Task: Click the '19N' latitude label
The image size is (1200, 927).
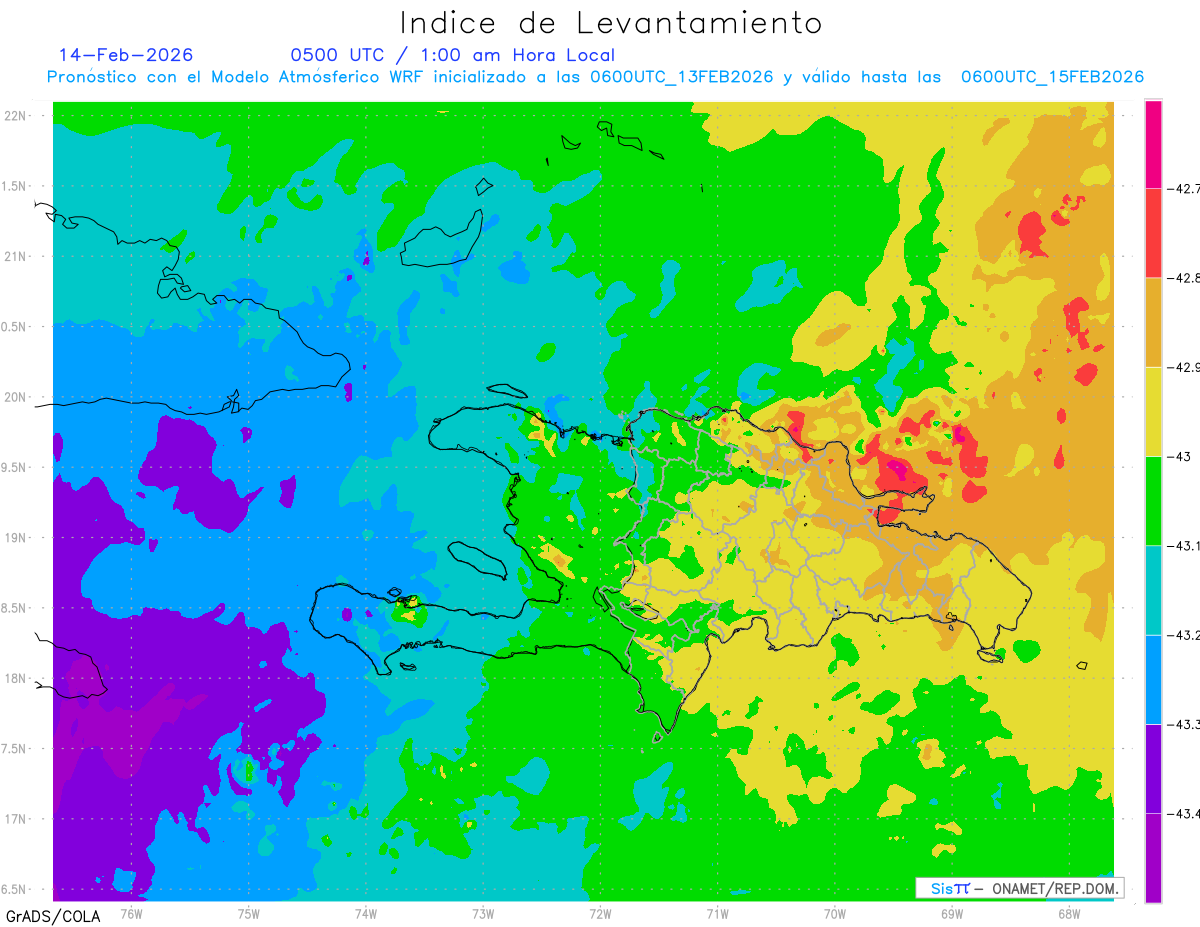Action: tap(15, 538)
